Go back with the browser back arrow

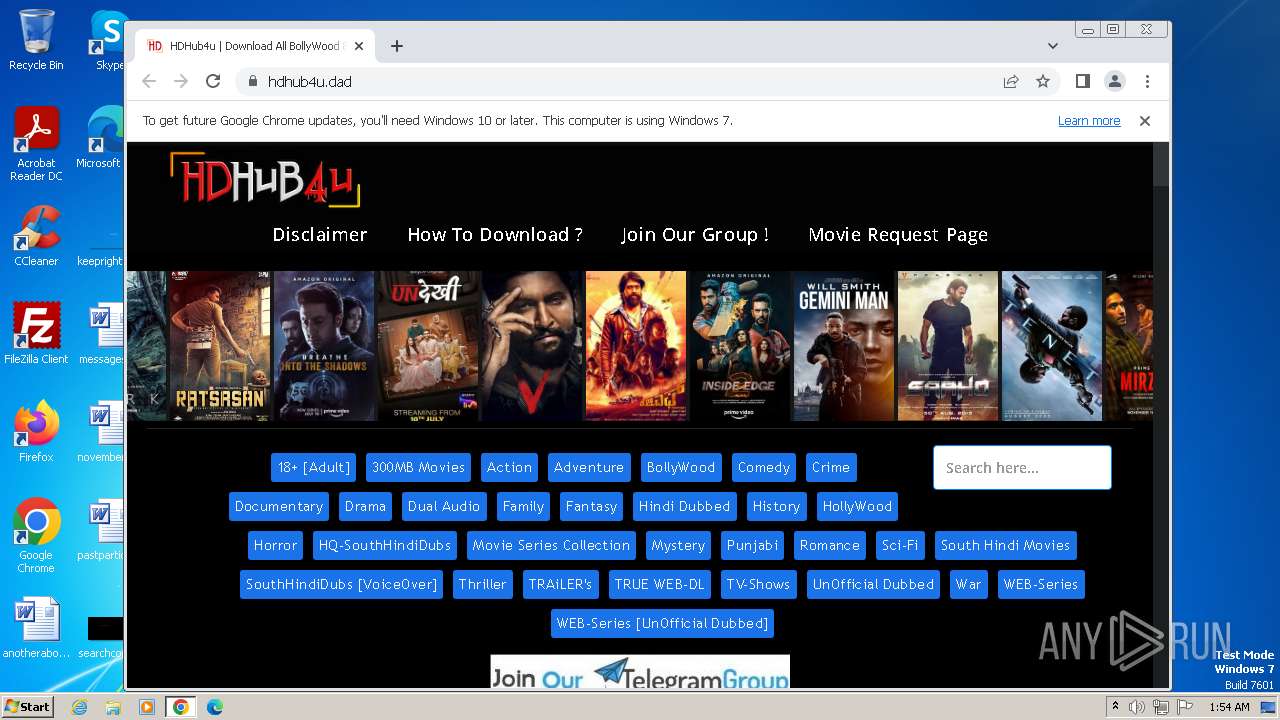point(149,81)
